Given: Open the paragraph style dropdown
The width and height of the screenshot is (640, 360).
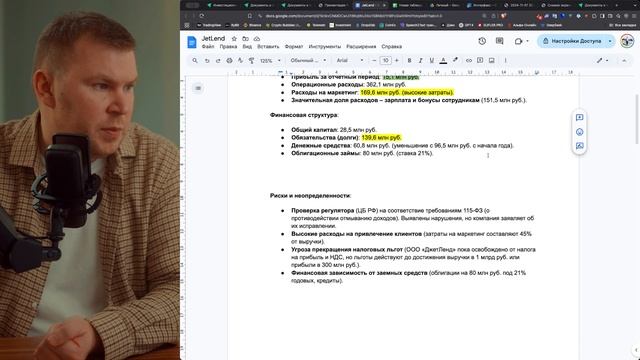Looking at the screenshot, I should [308, 60].
